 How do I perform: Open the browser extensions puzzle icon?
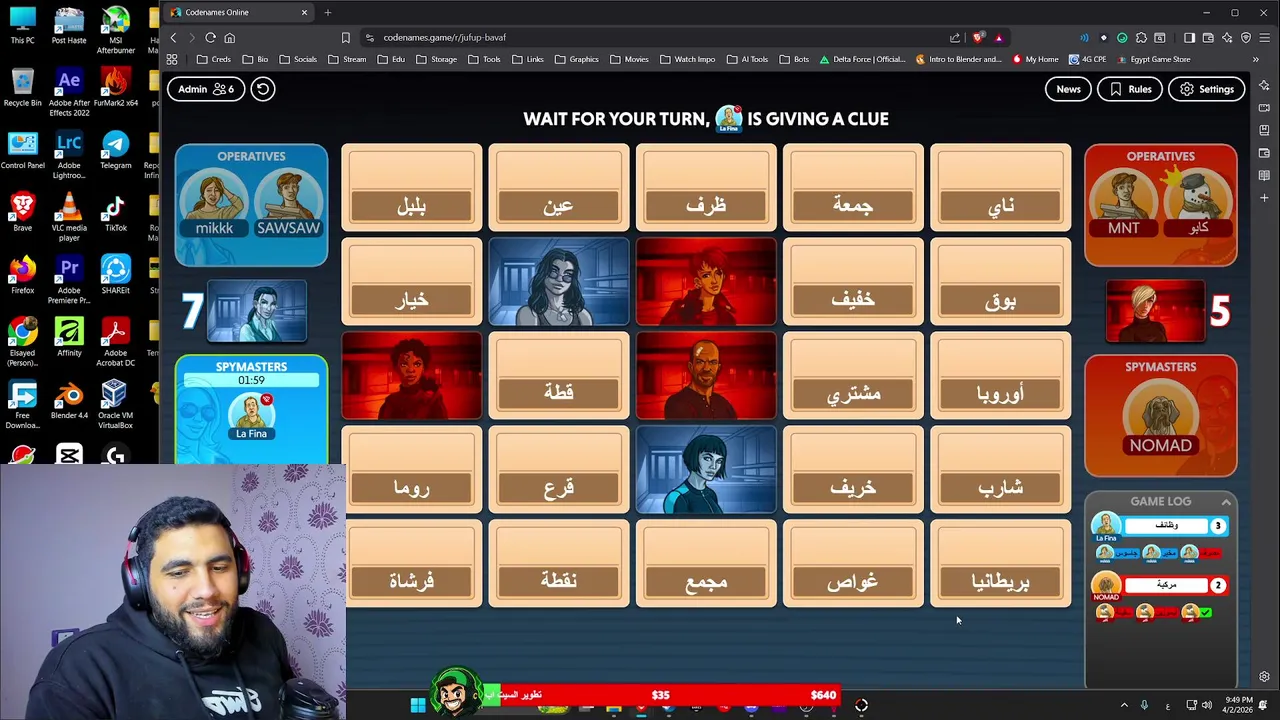(1141, 38)
